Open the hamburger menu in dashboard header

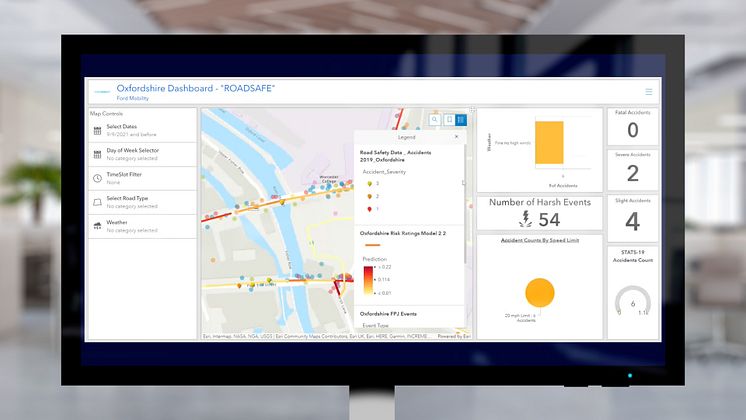tap(648, 92)
